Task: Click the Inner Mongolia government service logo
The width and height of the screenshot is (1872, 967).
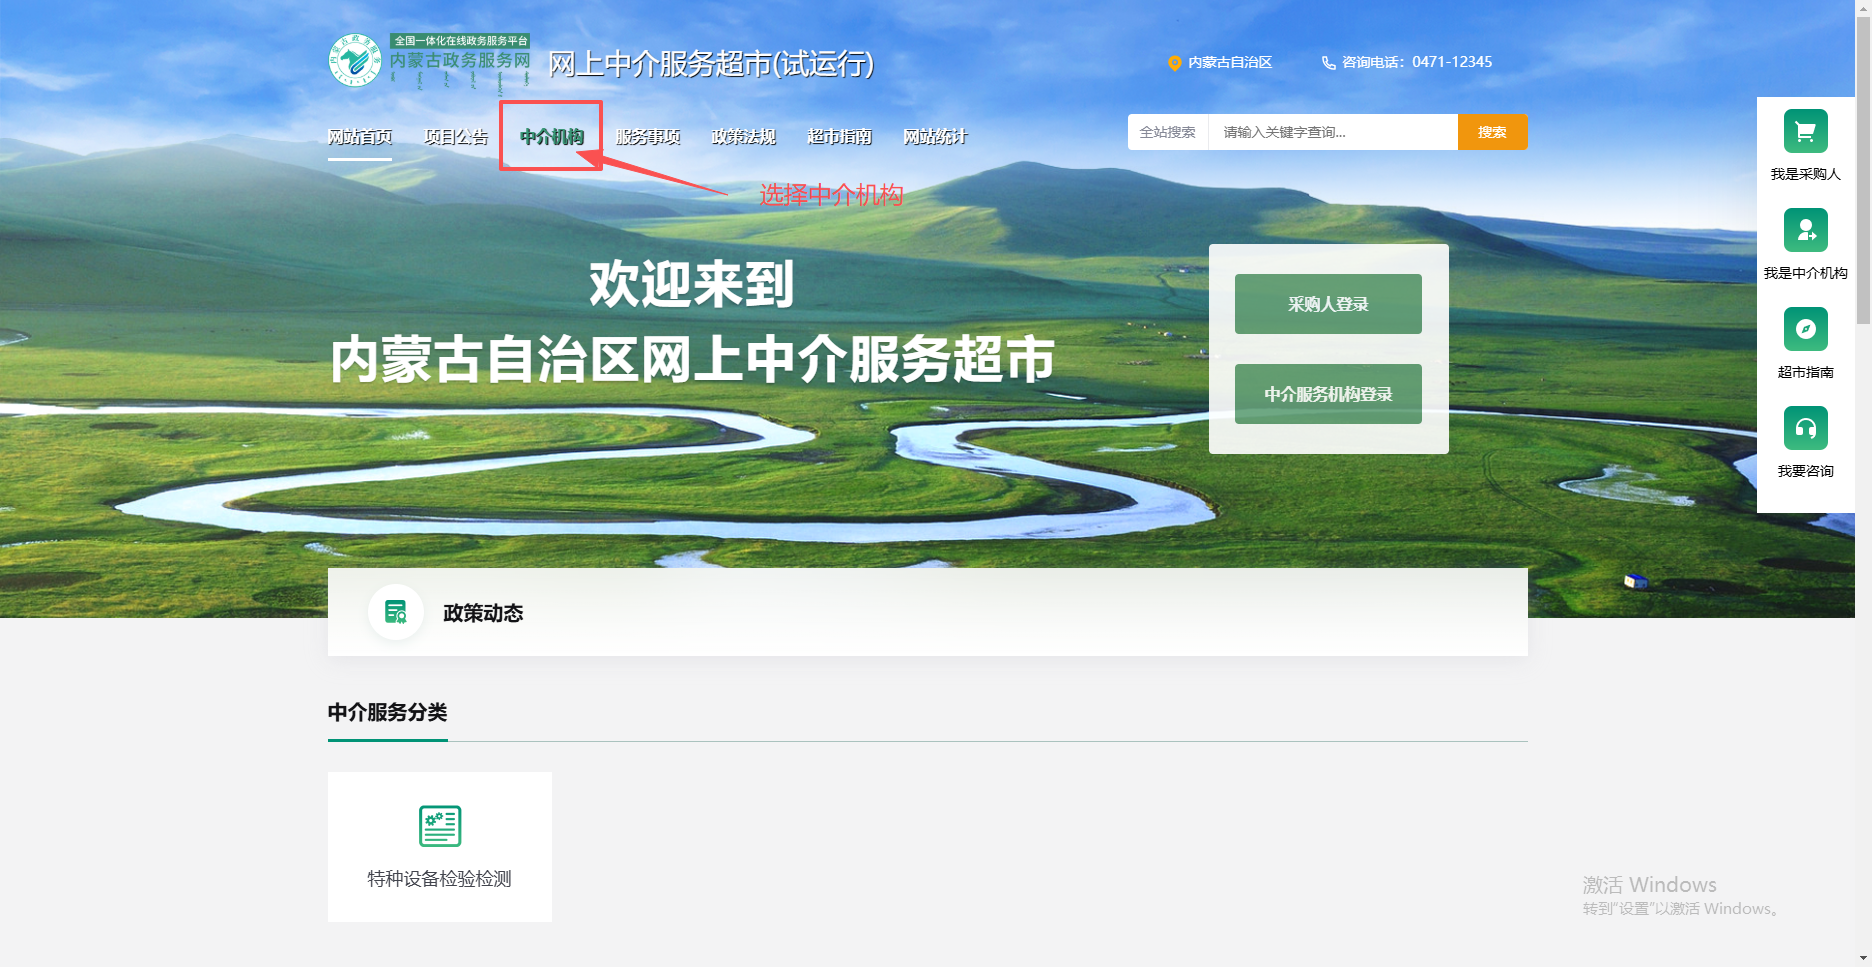Action: (x=355, y=61)
